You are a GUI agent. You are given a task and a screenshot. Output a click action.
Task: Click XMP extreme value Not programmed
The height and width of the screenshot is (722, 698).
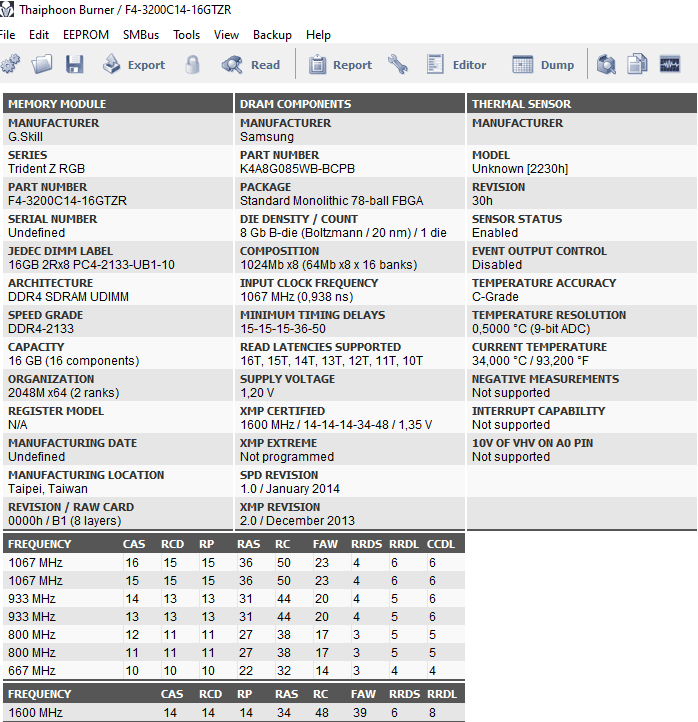point(287,457)
